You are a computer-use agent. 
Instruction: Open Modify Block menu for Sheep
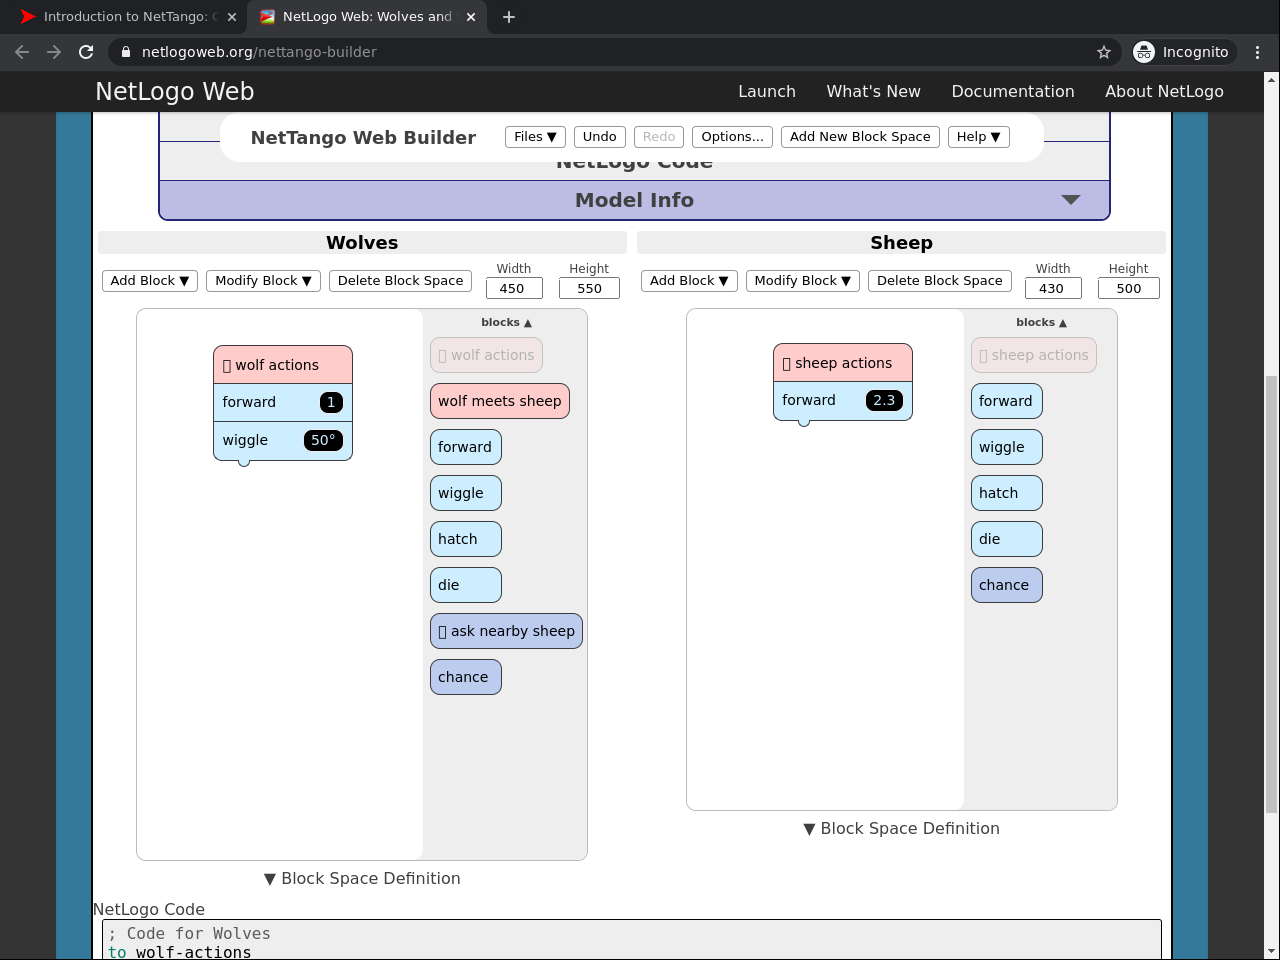pos(803,281)
